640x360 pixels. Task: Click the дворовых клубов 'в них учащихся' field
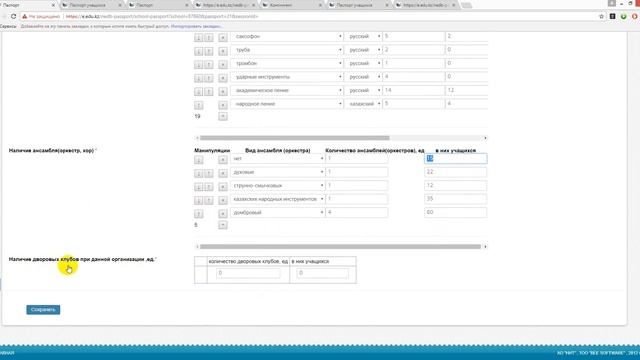coord(322,273)
